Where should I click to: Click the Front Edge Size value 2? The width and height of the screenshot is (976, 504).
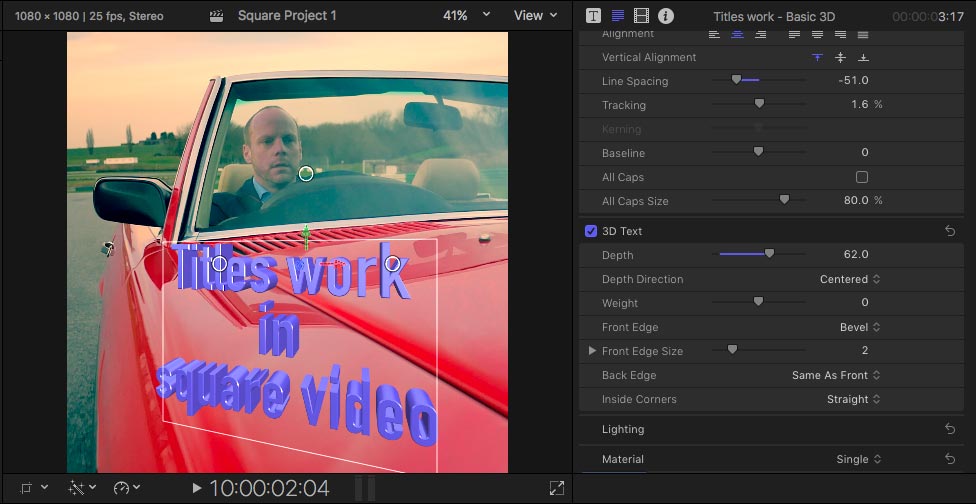[x=865, y=350]
